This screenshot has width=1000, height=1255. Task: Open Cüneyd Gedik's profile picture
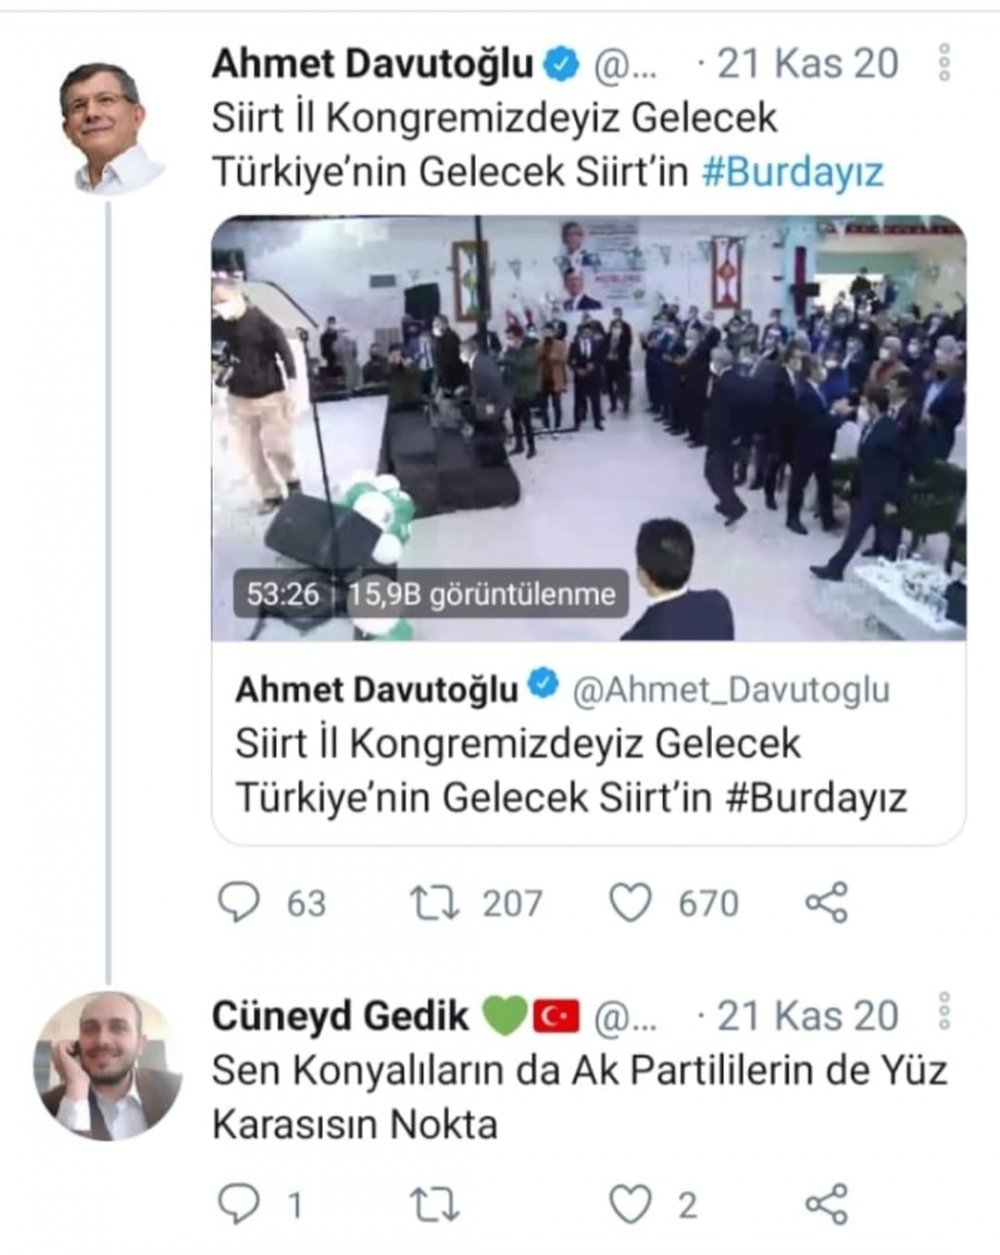tap(108, 1066)
